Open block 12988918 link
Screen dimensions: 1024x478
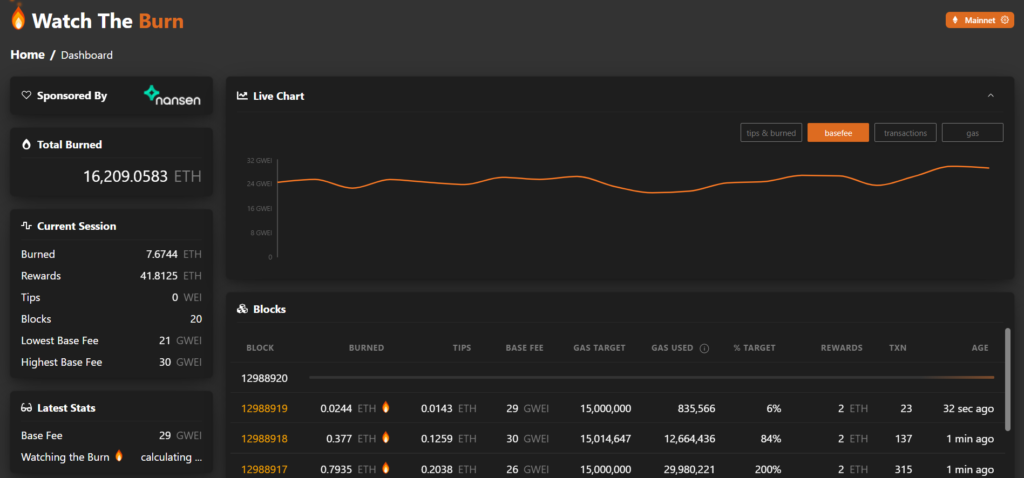tap(264, 438)
